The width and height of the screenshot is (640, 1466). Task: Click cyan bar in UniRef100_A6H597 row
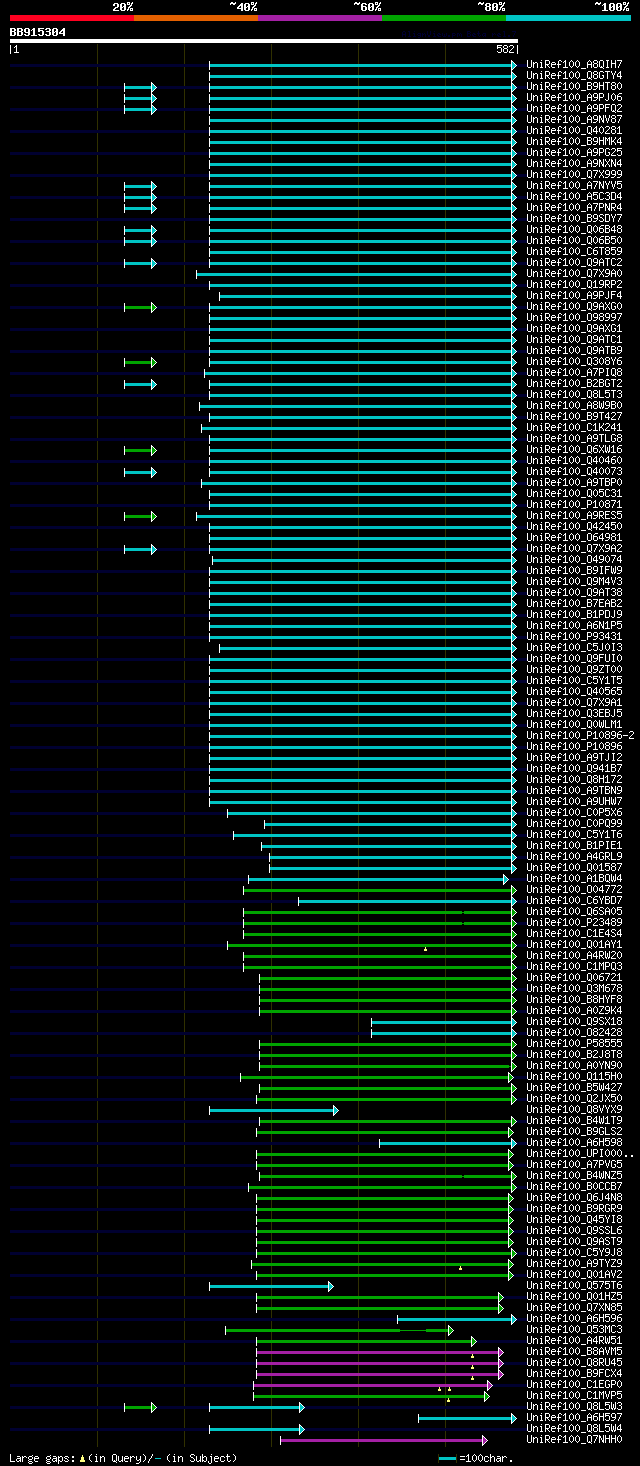pos(467,1418)
